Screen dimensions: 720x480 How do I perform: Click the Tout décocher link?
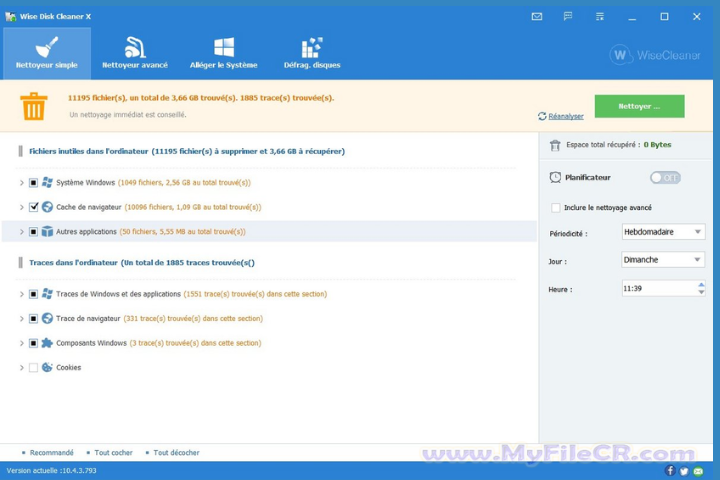[x=176, y=453]
